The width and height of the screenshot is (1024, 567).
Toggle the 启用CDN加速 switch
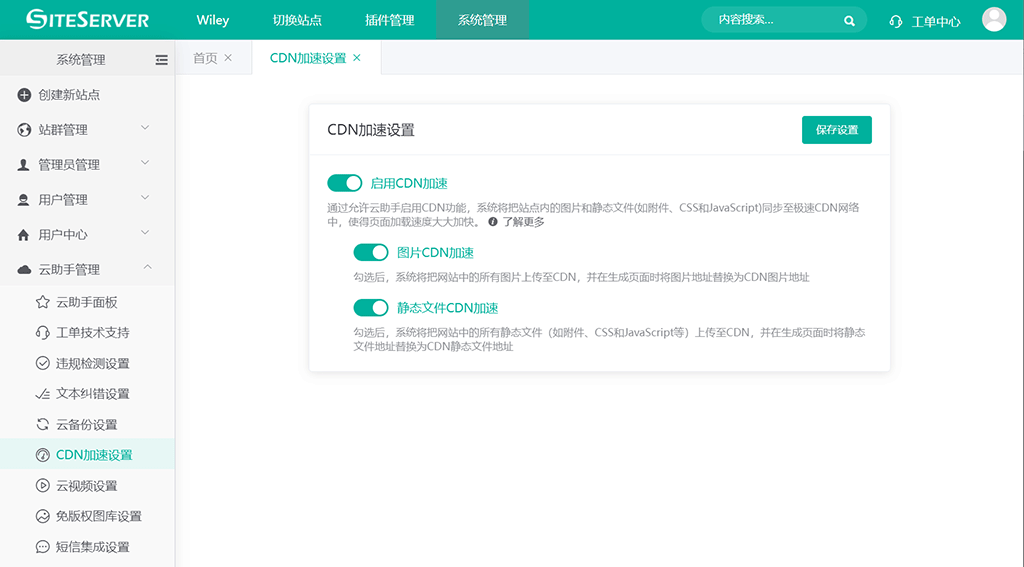click(344, 183)
